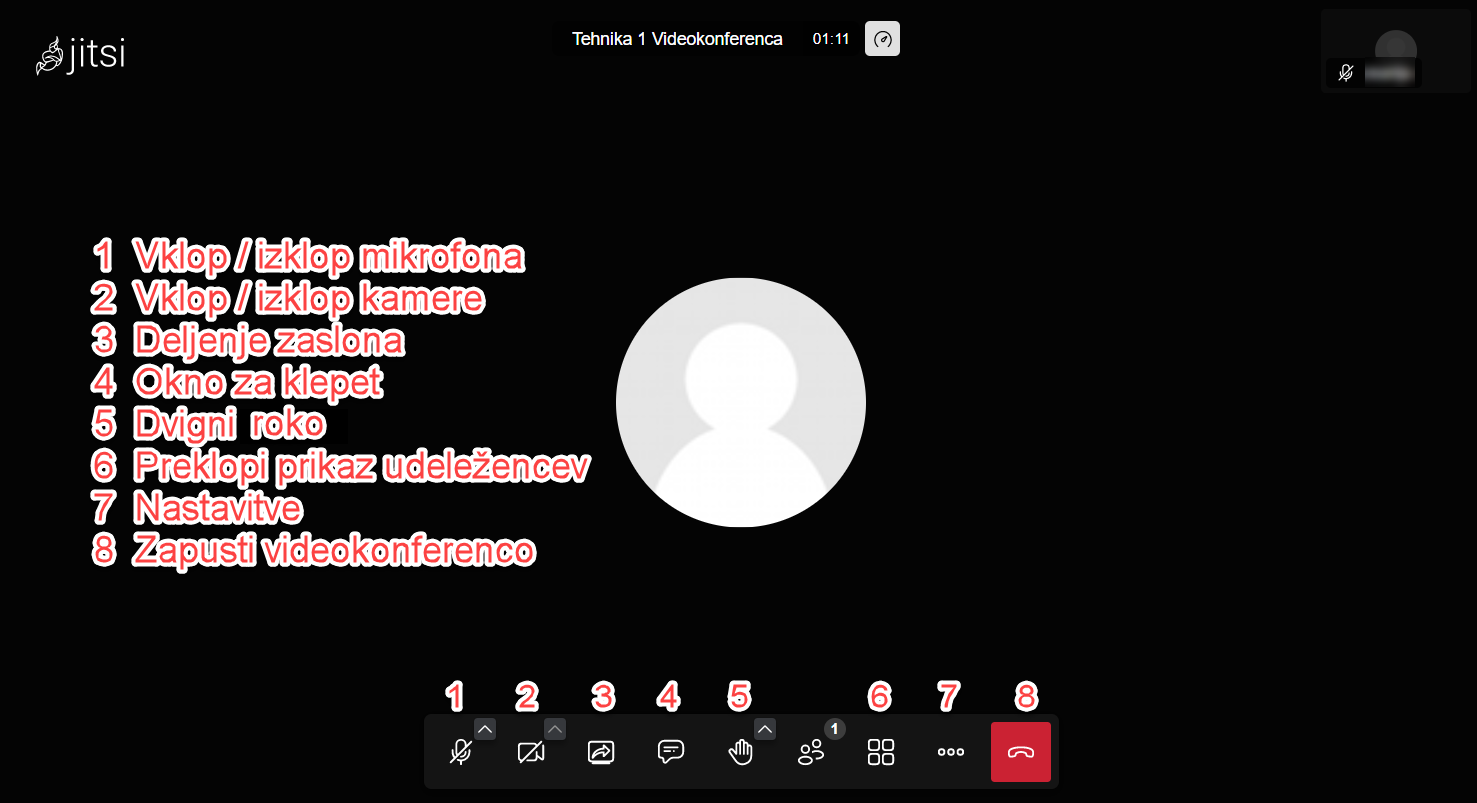Click the participant count badge showing 1
Screen dimensions: 1477x803
(834, 729)
